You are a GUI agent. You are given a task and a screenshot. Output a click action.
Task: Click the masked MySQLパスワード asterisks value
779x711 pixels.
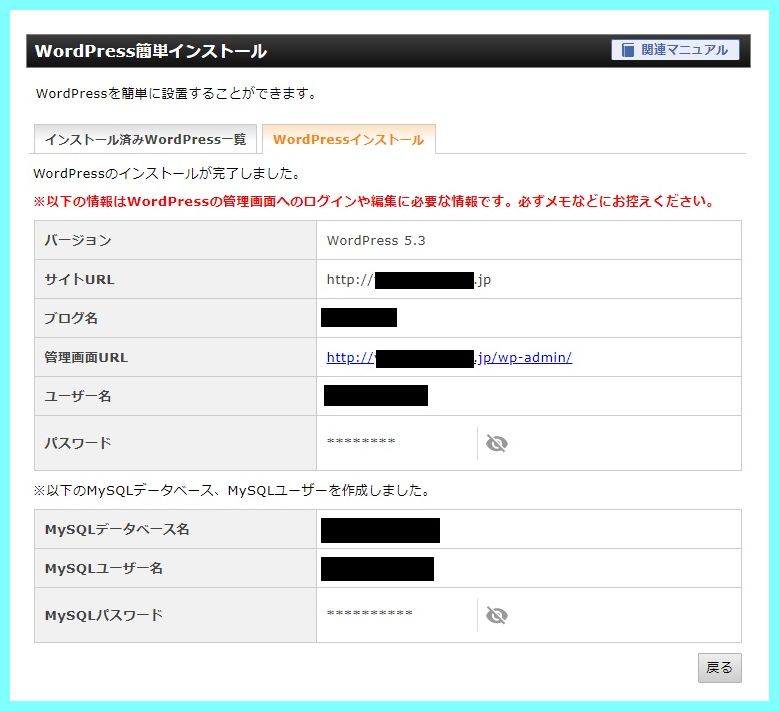(x=370, y=613)
